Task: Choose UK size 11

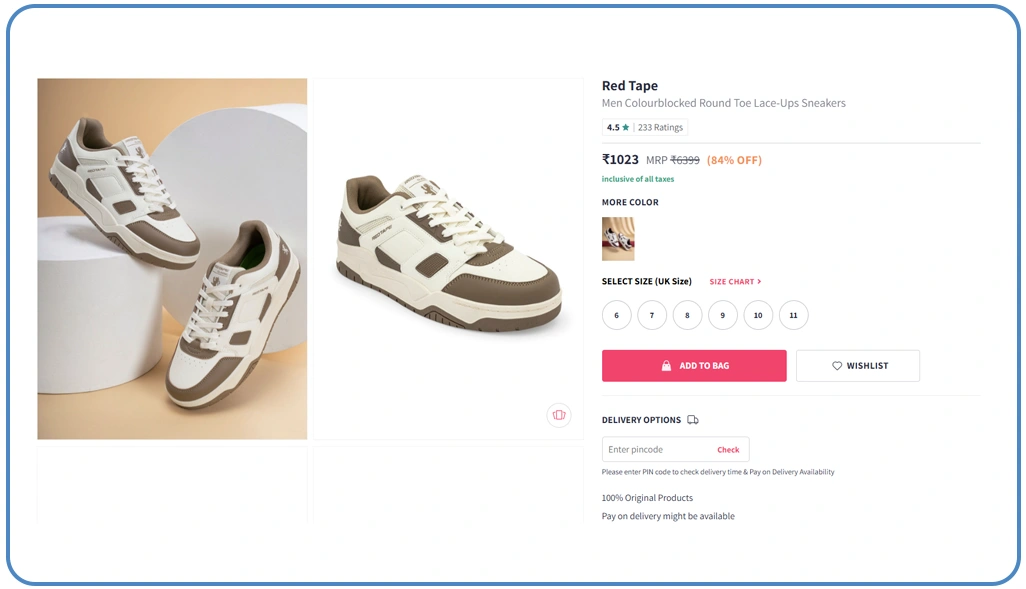Action: (793, 316)
